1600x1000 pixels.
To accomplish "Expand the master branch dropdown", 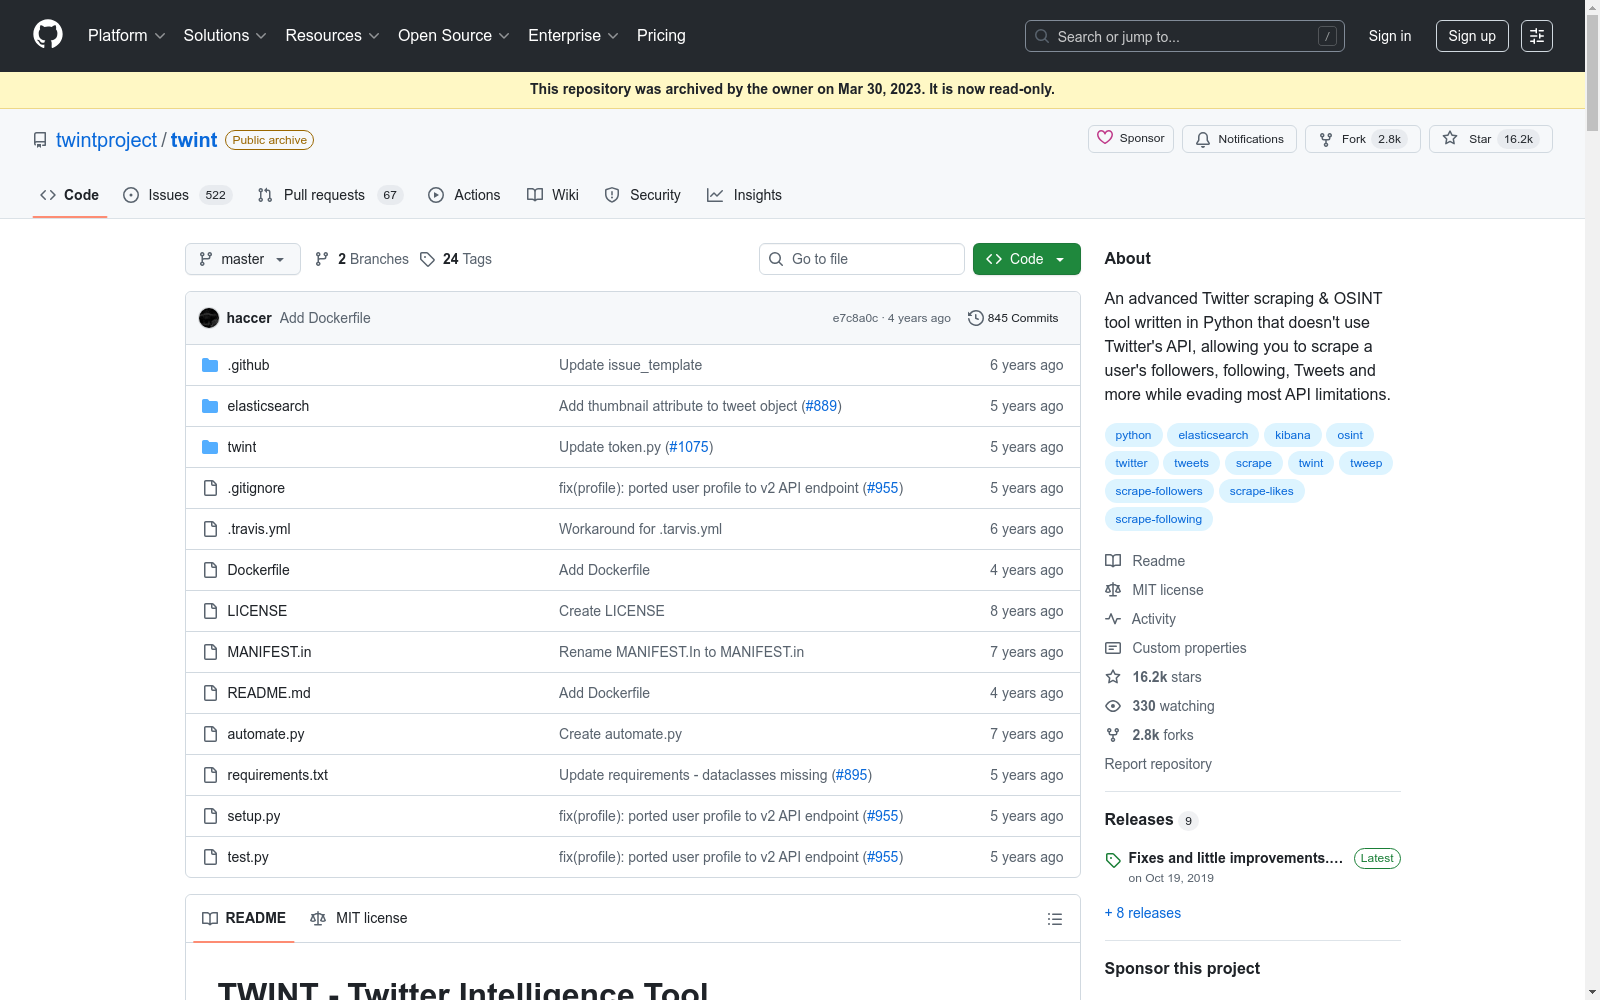I will click(x=243, y=259).
